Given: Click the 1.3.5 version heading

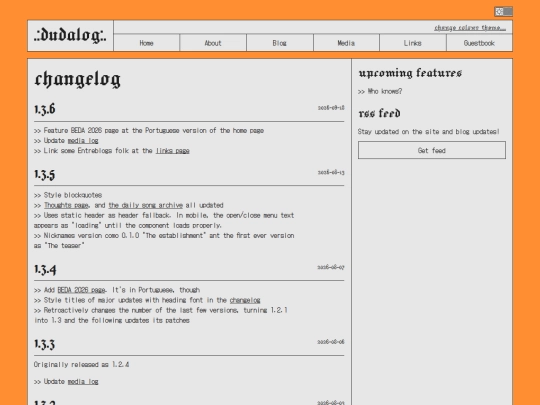Looking at the screenshot, I should tap(45, 174).
